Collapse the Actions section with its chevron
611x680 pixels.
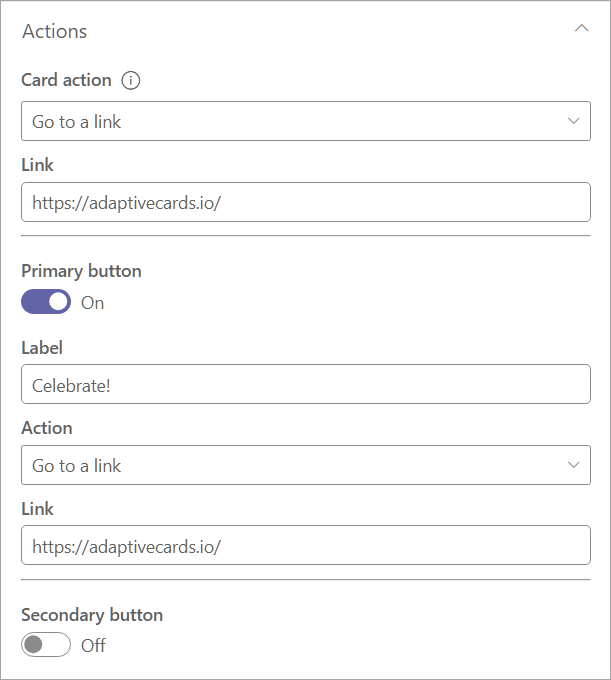[x=581, y=30]
